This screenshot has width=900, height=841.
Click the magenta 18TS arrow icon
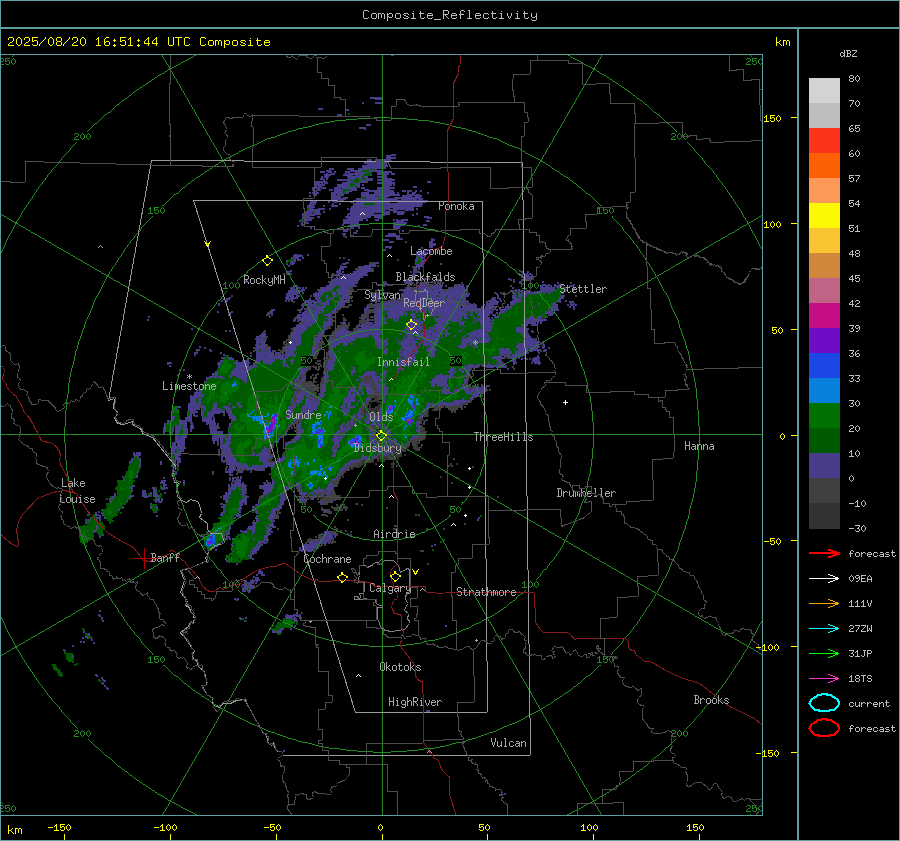[x=824, y=679]
